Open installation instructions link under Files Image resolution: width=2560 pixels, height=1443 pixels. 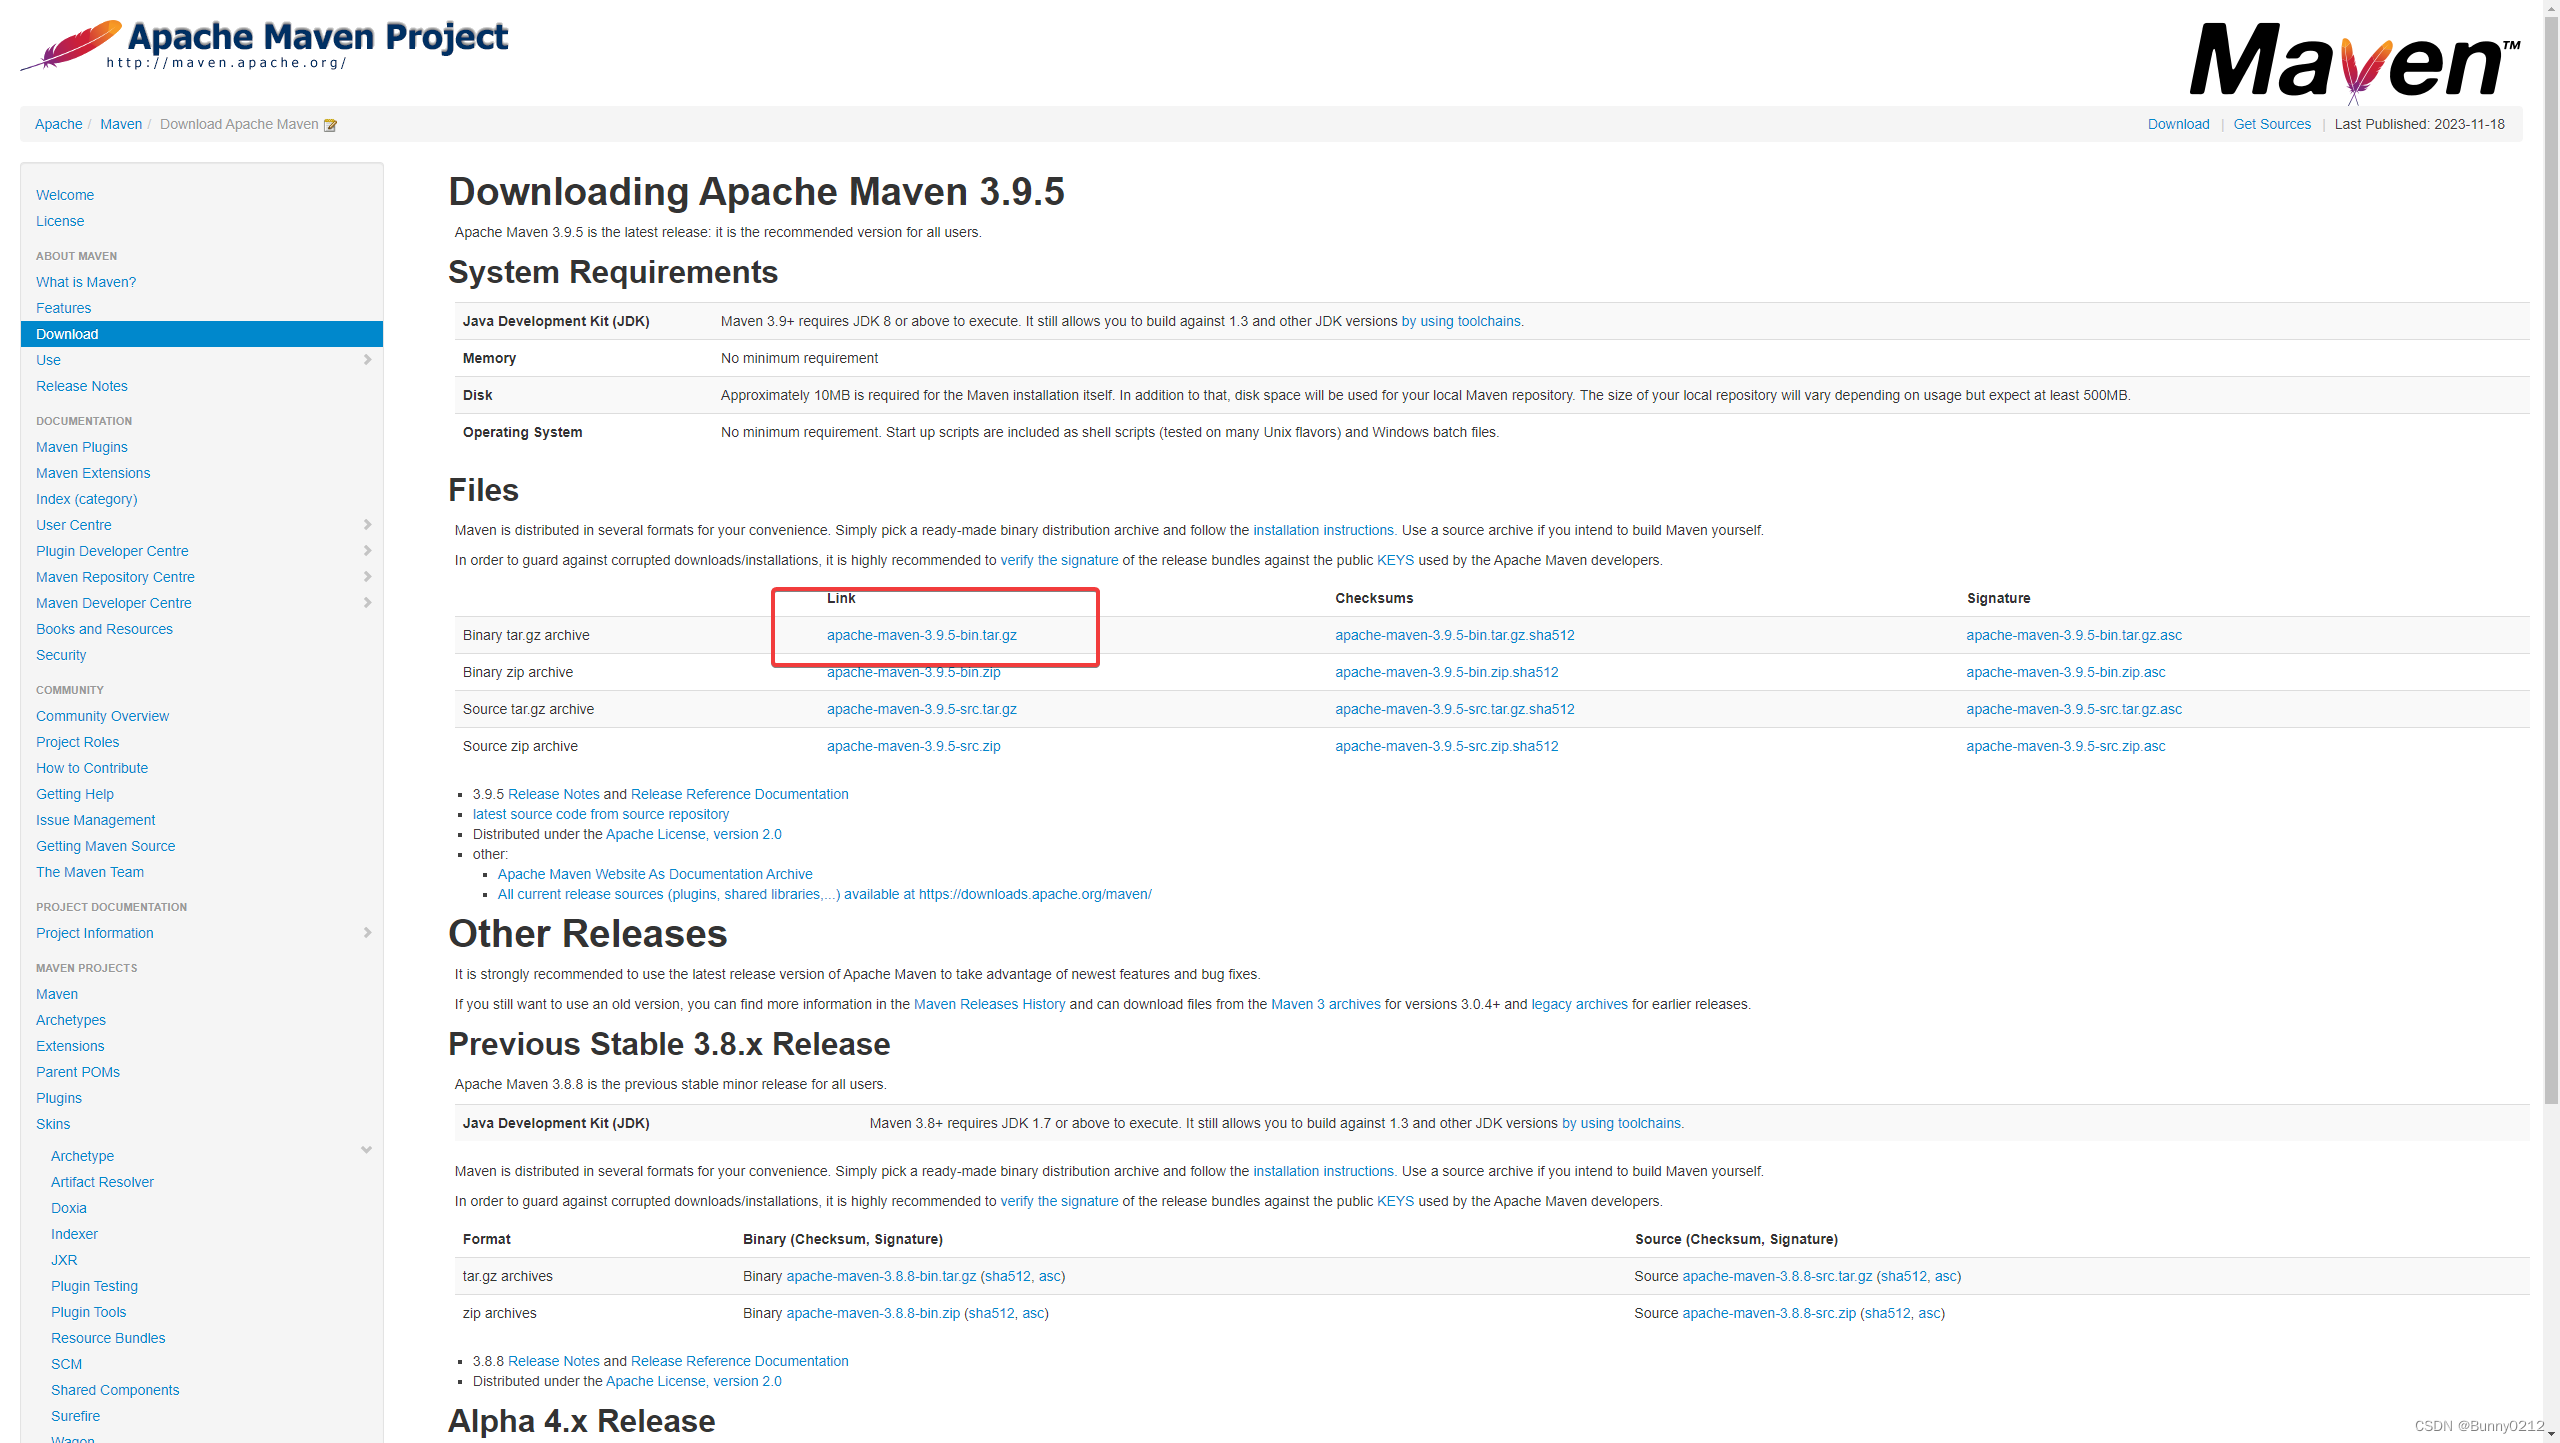coord(1324,530)
